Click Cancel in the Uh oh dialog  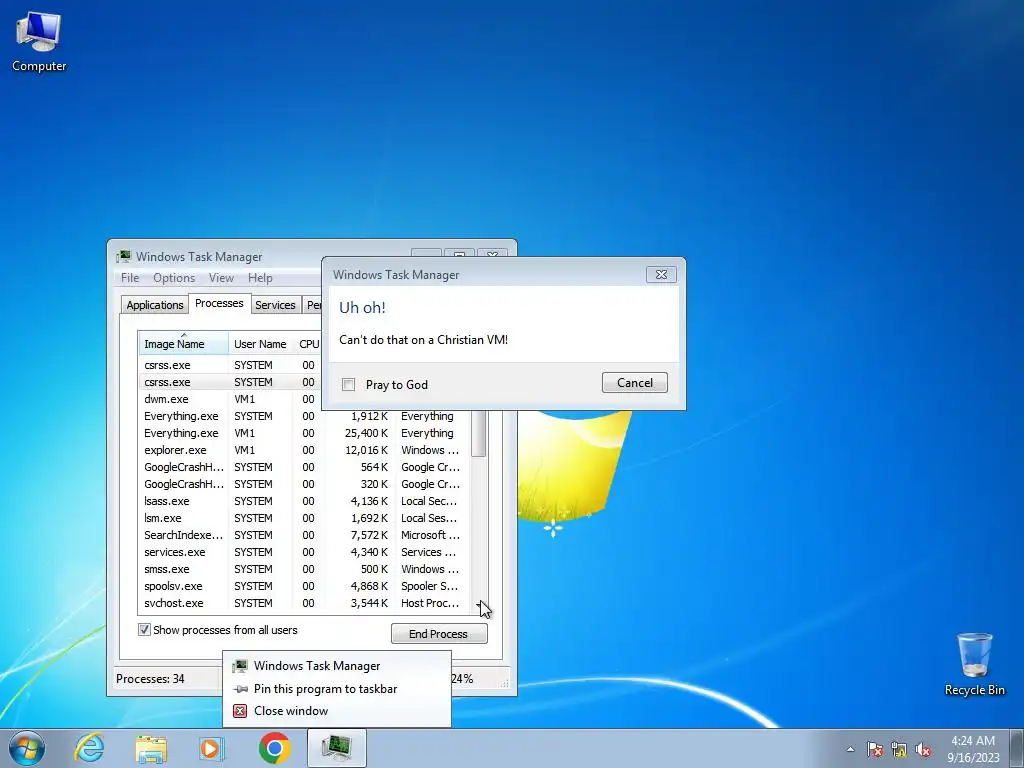[x=635, y=383]
